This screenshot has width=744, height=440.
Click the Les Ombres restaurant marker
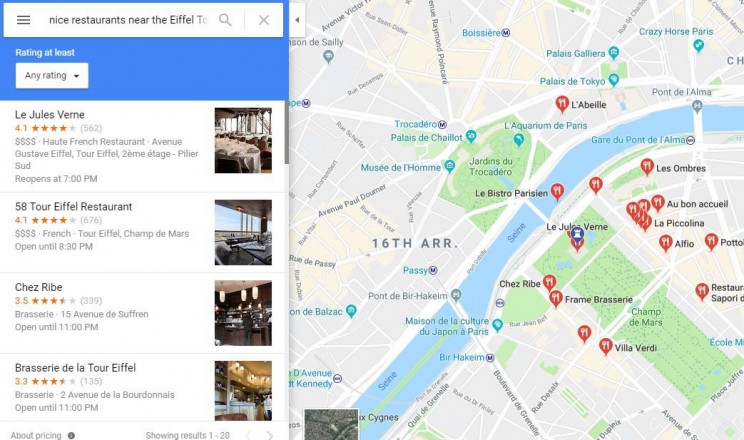[x=647, y=167]
